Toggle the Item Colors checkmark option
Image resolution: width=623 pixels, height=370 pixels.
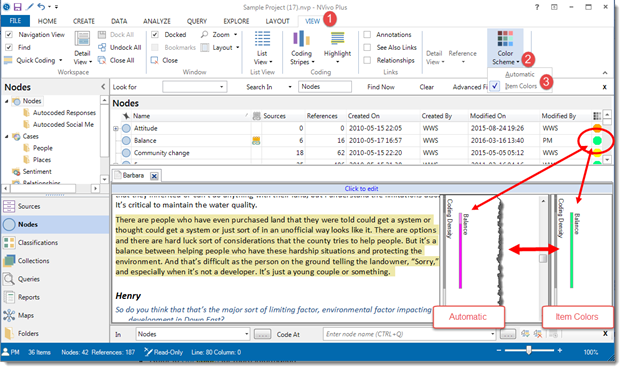pos(495,86)
